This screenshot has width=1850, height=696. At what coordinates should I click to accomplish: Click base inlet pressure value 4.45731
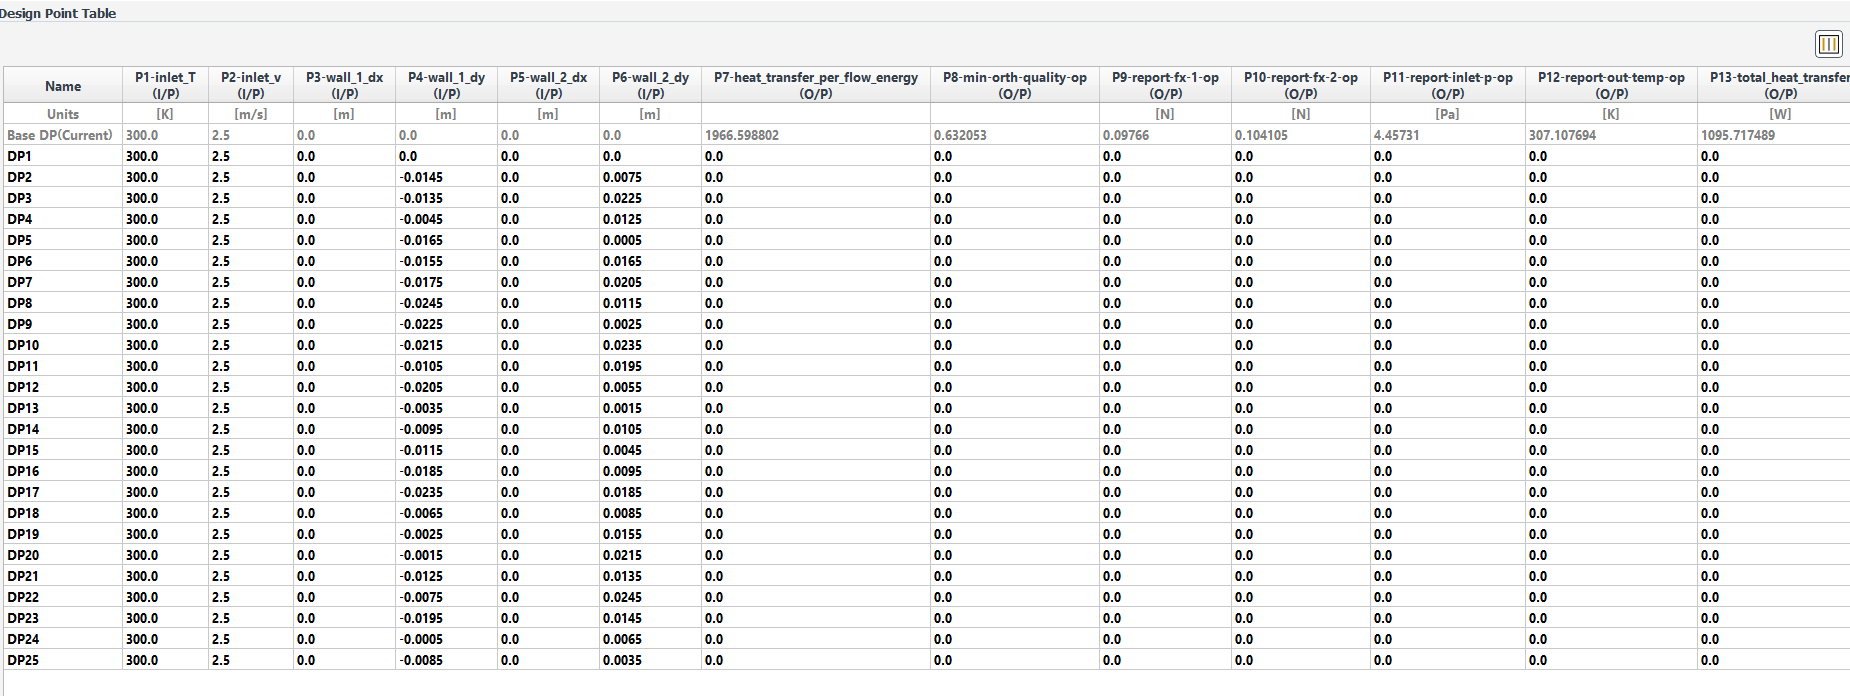[1396, 135]
